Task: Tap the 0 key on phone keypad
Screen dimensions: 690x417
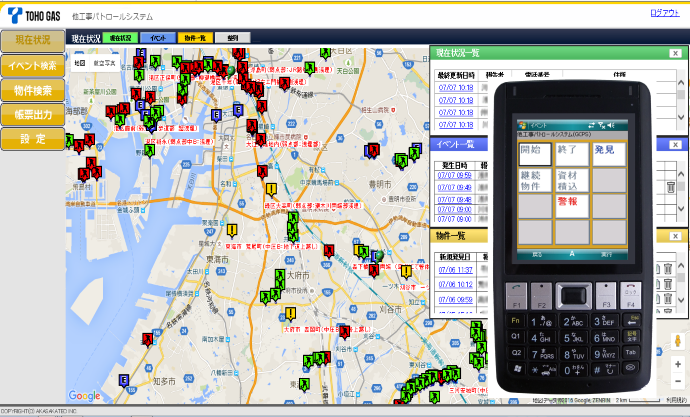Action: click(x=573, y=370)
